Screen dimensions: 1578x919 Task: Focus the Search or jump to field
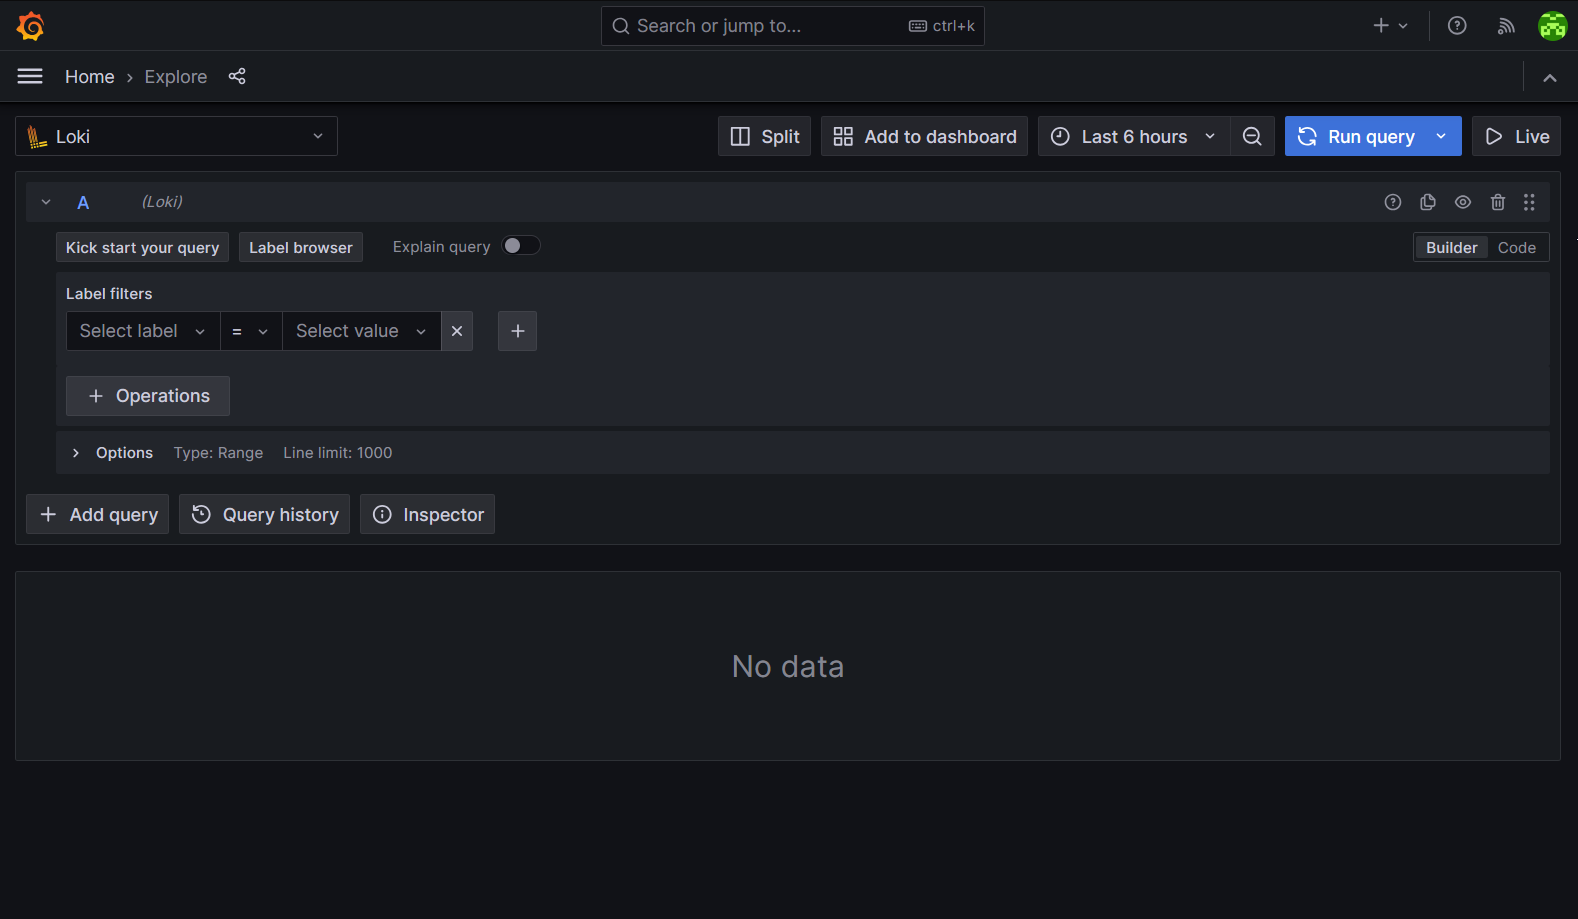pos(792,26)
